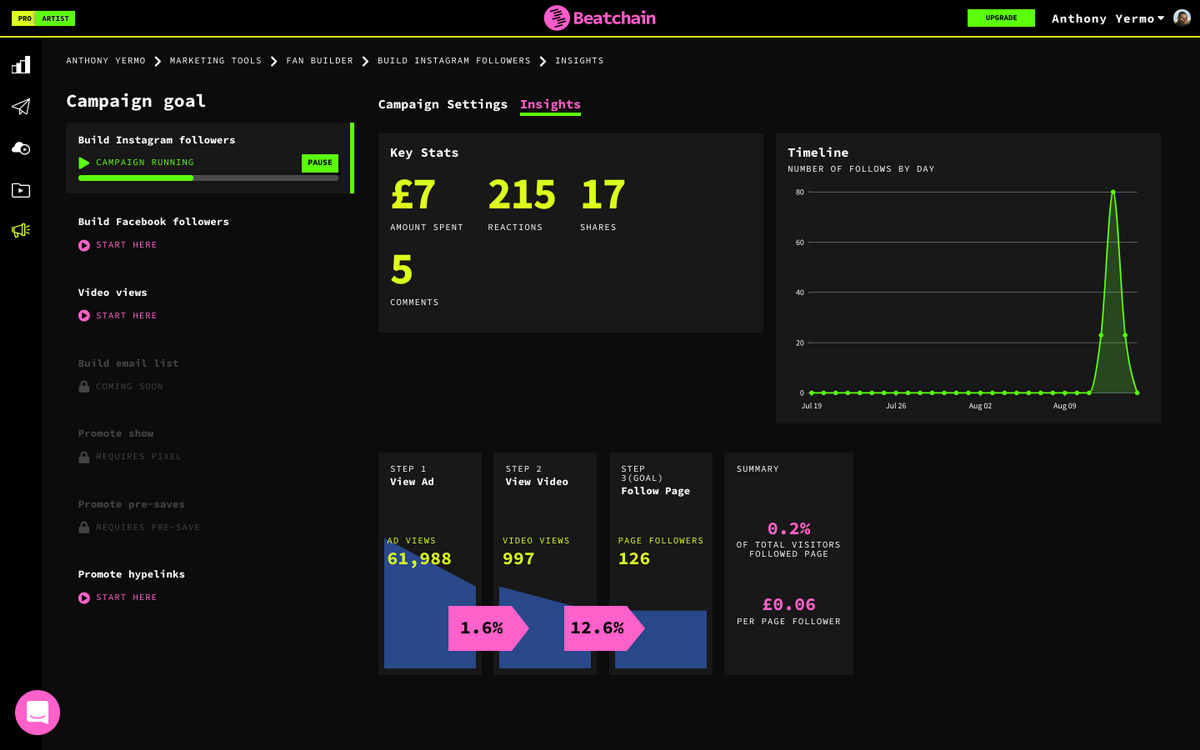Go to Anthony Yermo breadcrumb

(x=106, y=61)
